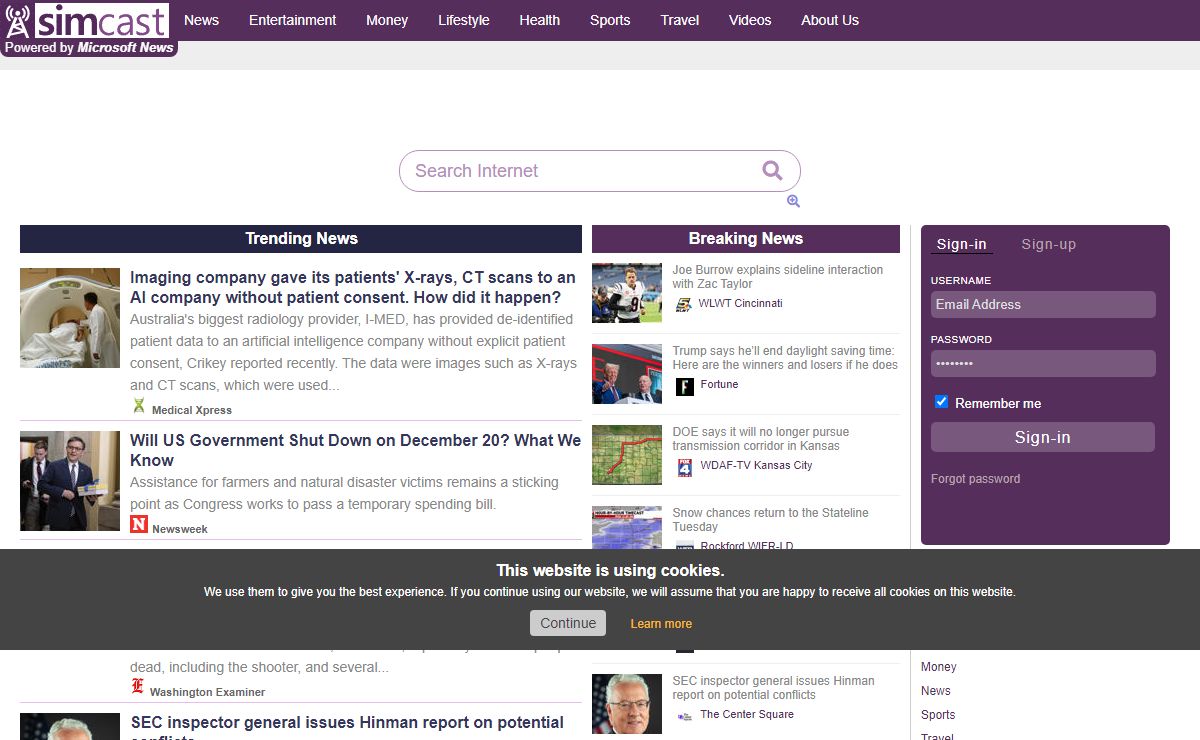Open the US Government Shut Down headline

(x=355, y=450)
